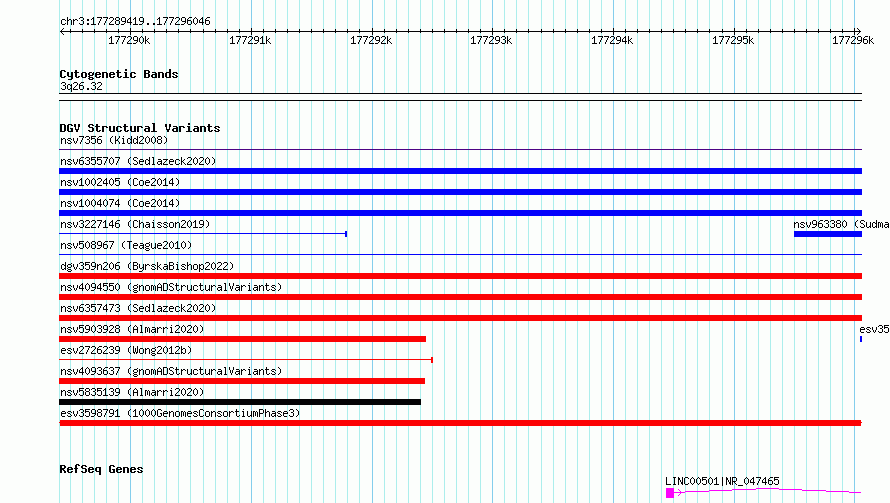
Task: Select the nsv5903928 (Almarri2020) label
Action: tap(132, 329)
